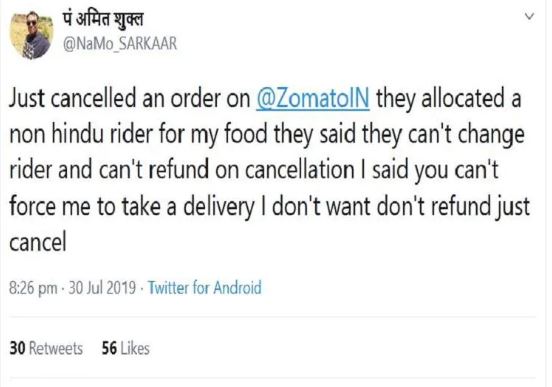Click the line starting 'non hindu rider'
This screenshot has height=387, width=552.
(267, 135)
